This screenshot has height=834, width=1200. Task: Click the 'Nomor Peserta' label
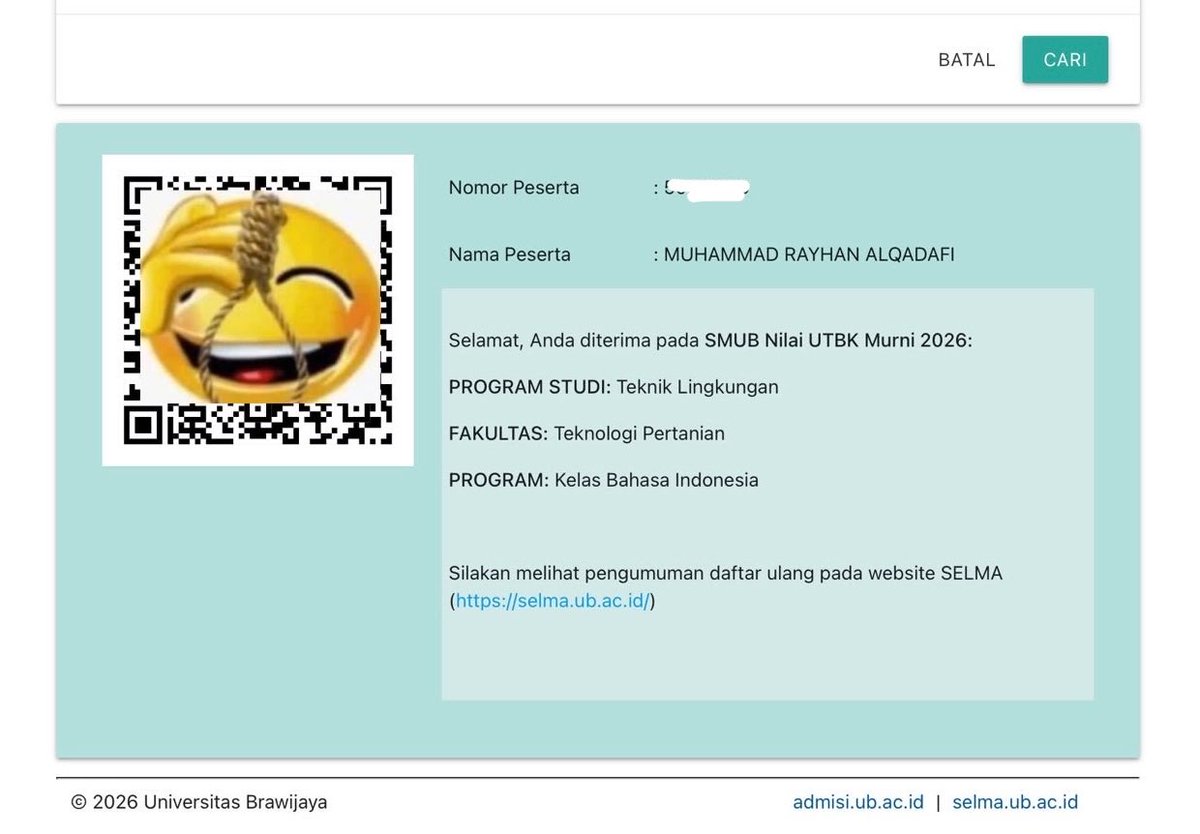[514, 188]
